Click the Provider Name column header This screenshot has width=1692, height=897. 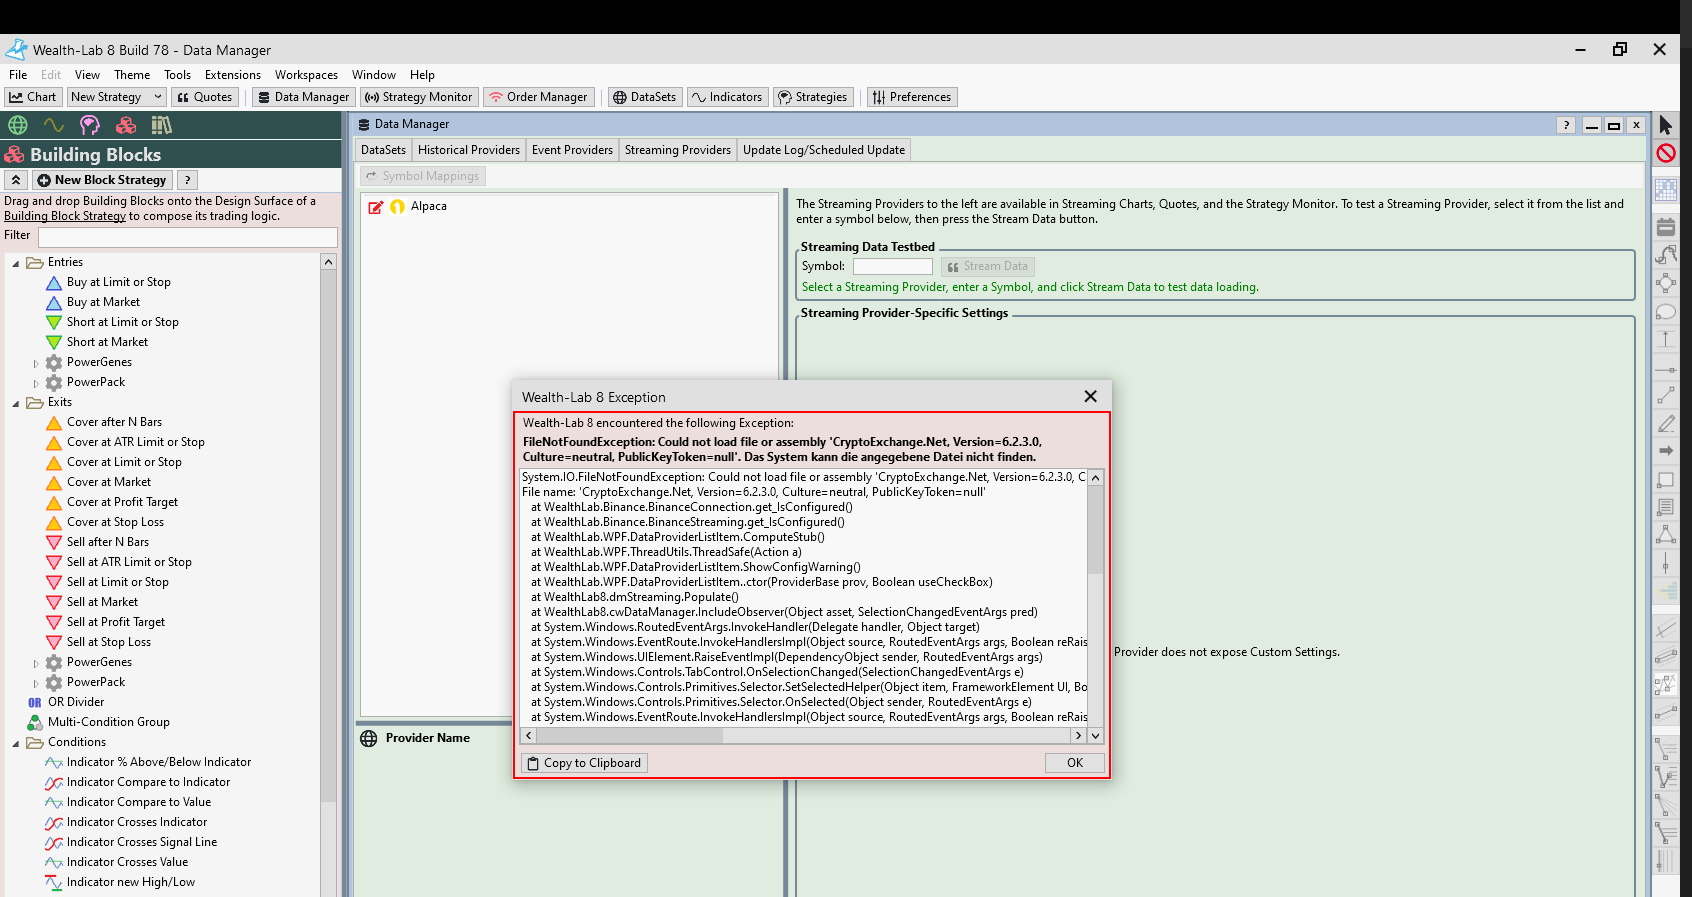(427, 738)
